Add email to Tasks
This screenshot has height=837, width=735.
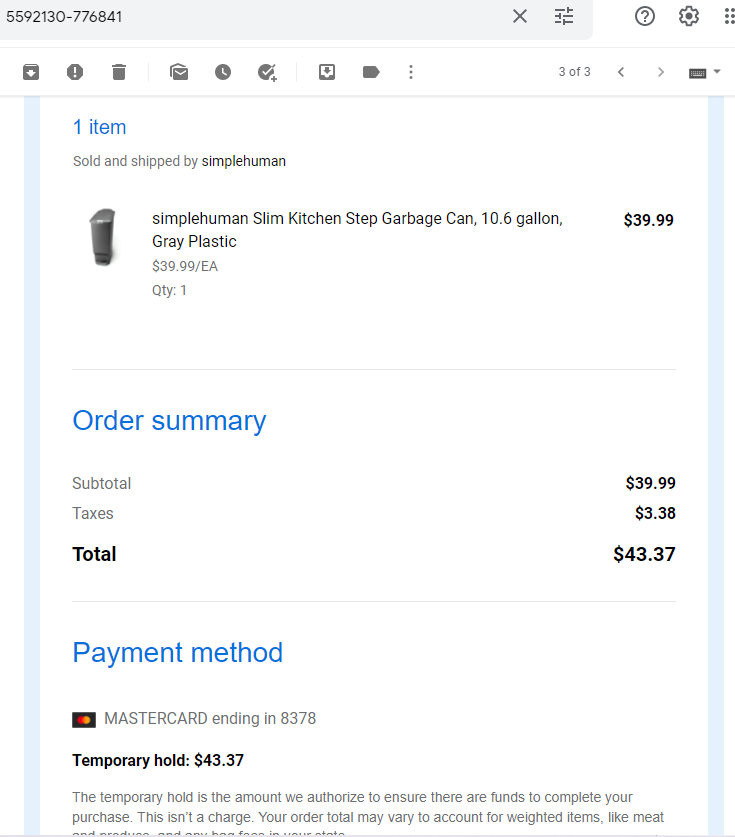click(267, 72)
